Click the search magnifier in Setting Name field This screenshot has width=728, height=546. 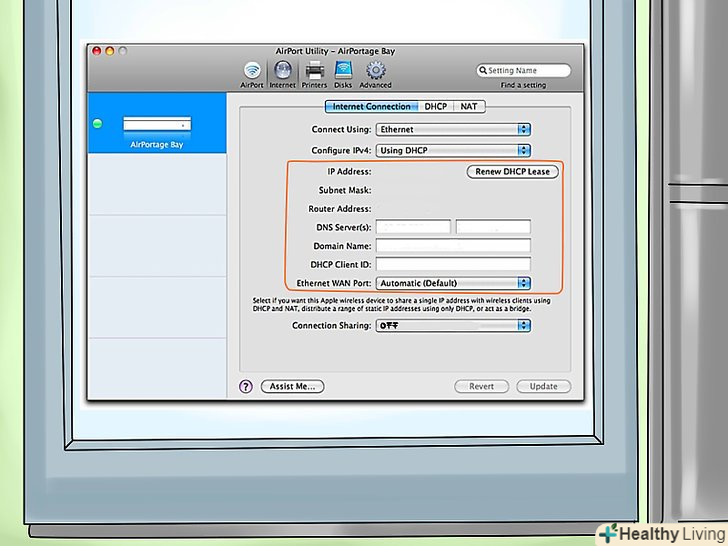point(483,71)
